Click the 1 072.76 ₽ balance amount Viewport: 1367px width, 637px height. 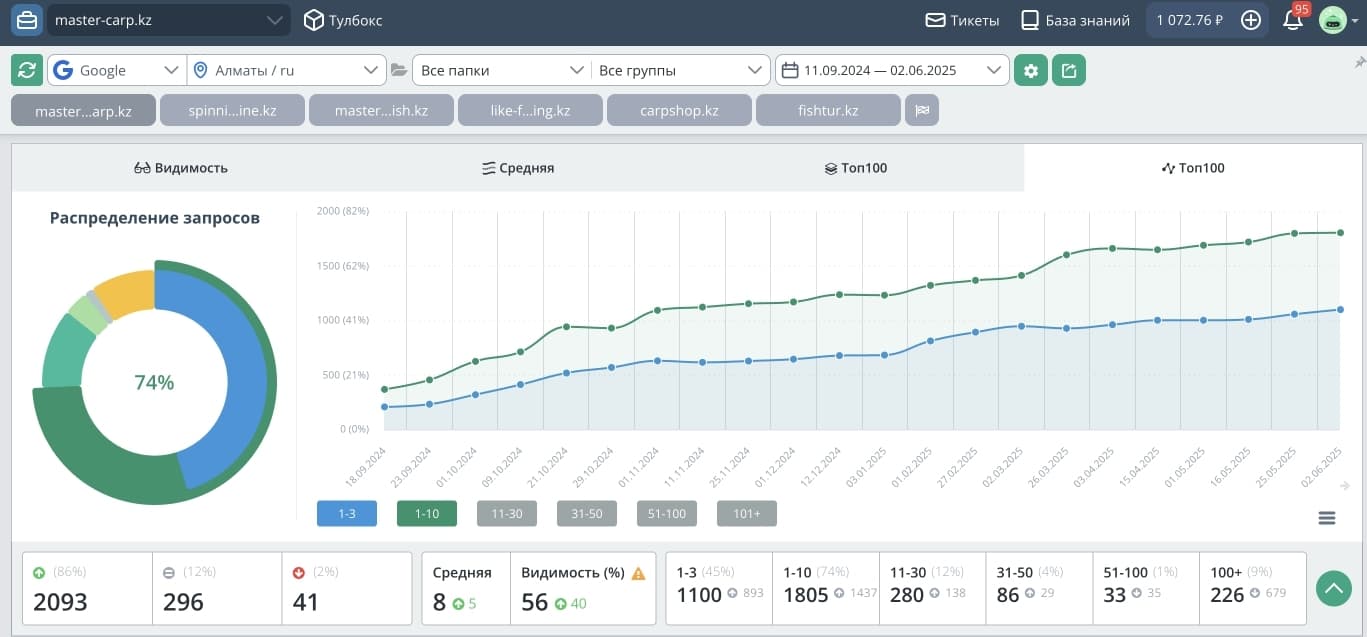coord(1190,20)
